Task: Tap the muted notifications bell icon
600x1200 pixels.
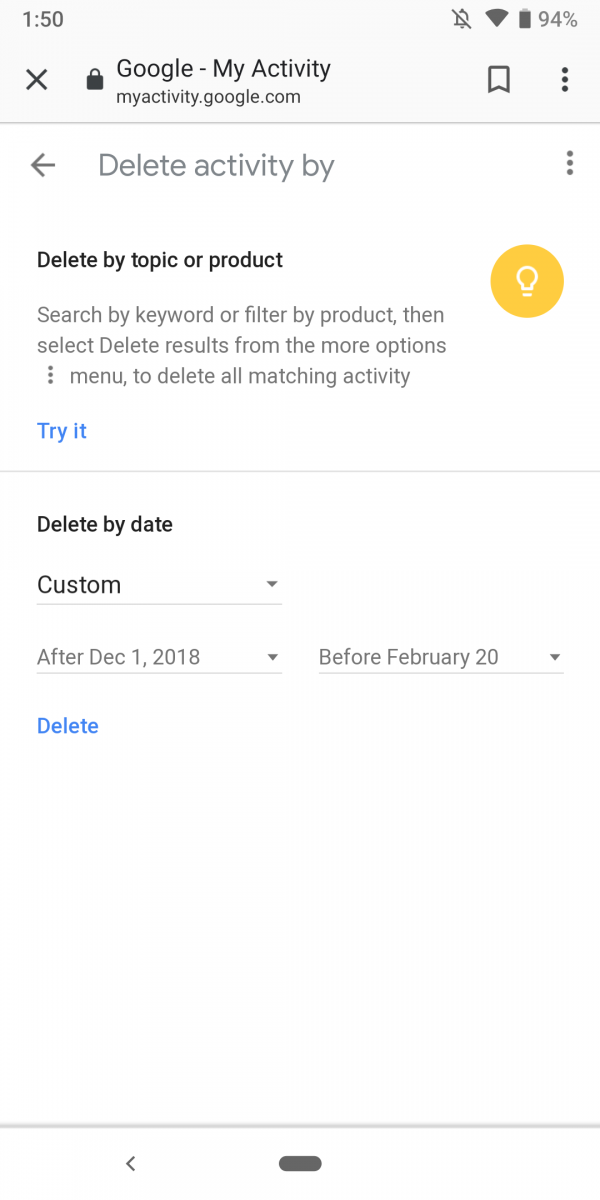Action: pyautogui.click(x=461, y=19)
